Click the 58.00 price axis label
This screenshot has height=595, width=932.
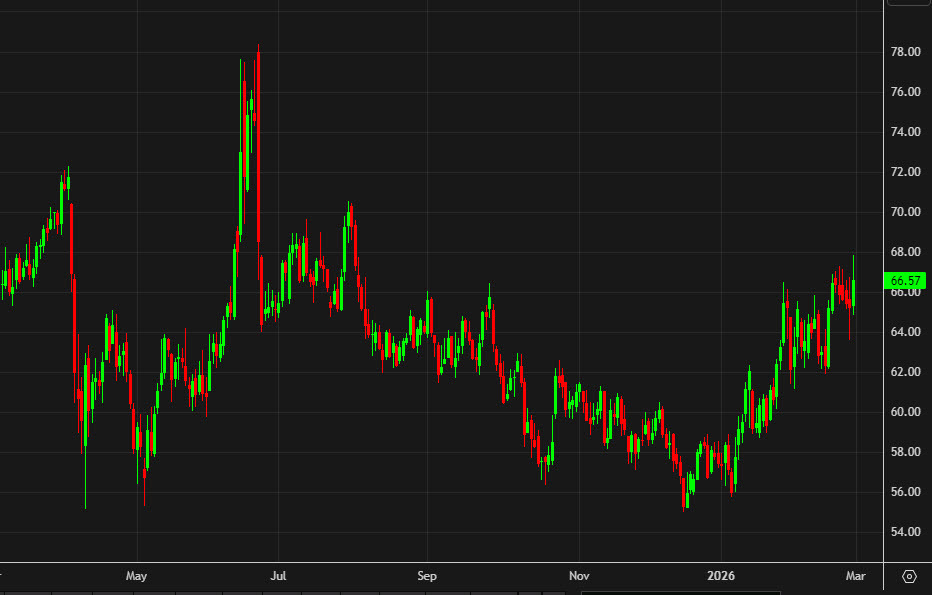[905, 452]
